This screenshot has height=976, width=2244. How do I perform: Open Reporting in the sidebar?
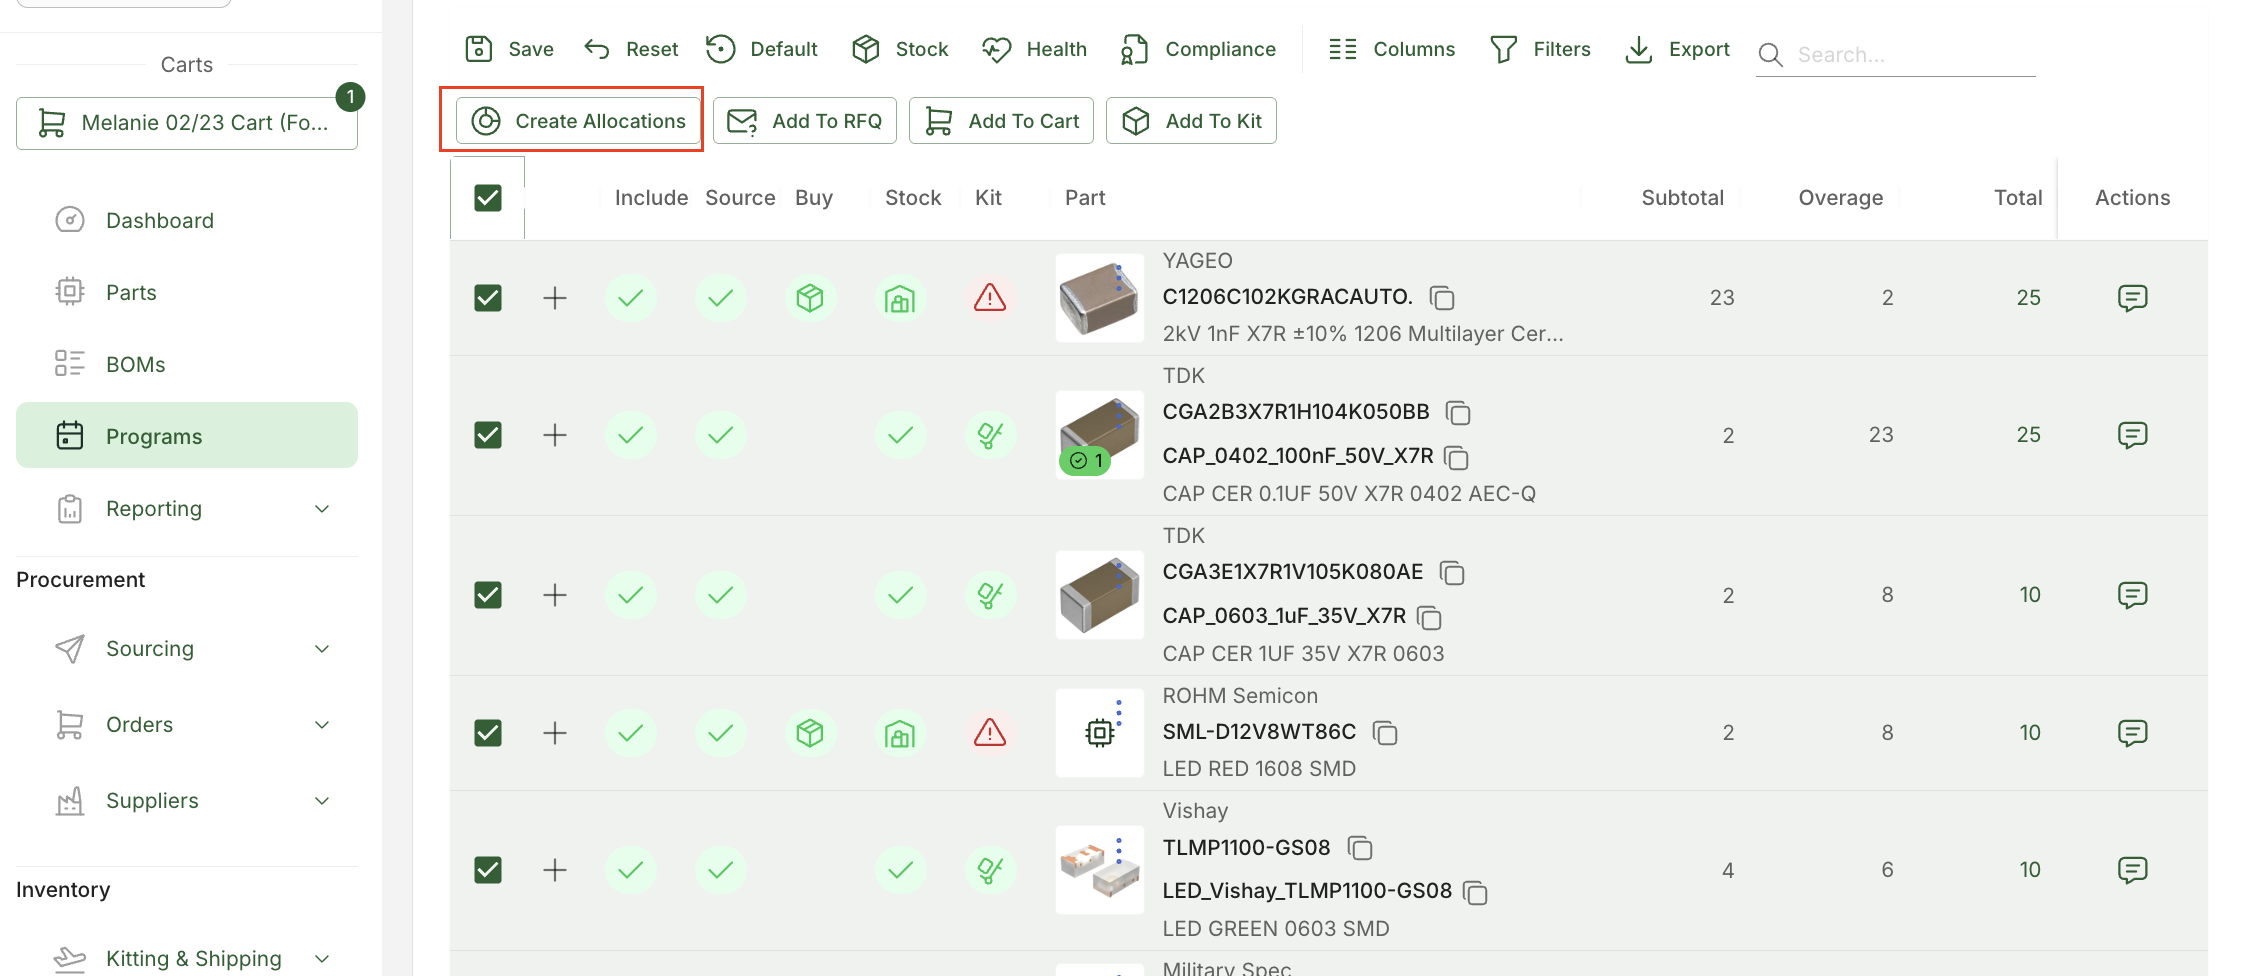(187, 509)
